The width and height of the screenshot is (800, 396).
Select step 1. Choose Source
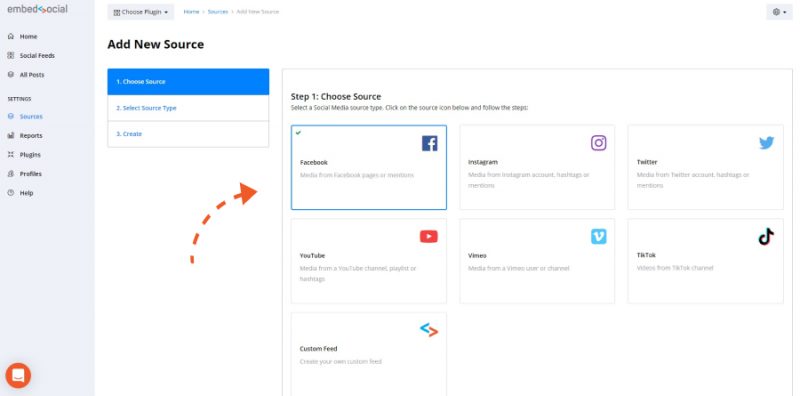[x=188, y=82]
